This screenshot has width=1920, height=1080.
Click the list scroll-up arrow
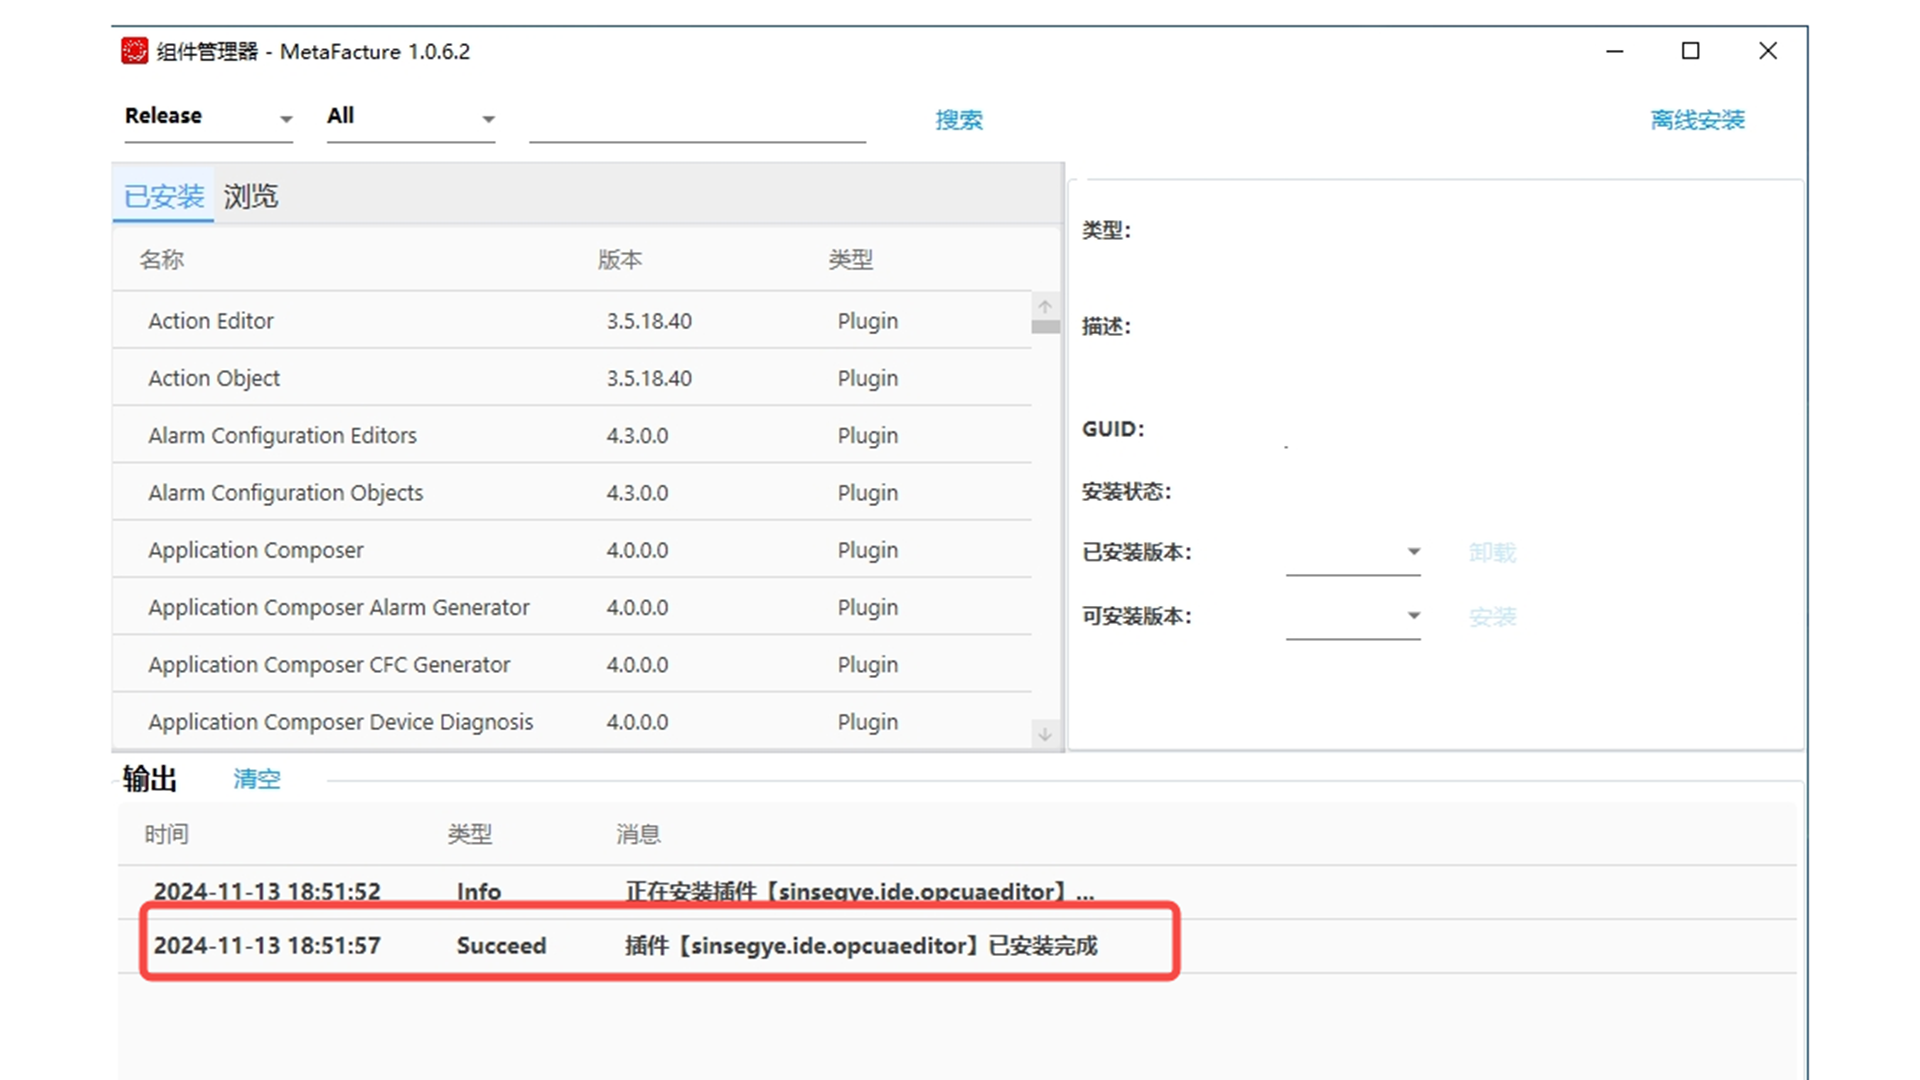(x=1045, y=307)
